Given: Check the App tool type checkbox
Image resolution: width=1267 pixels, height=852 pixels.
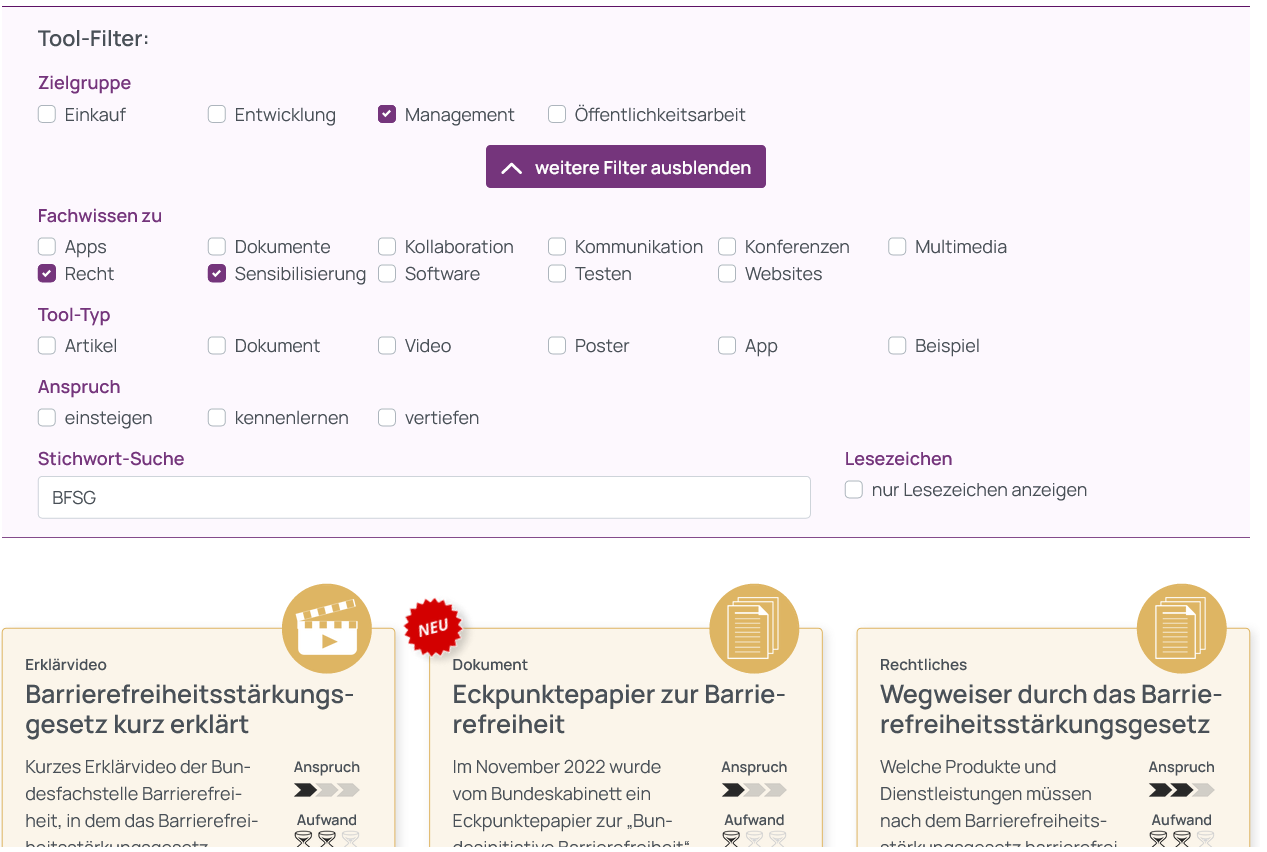Looking at the screenshot, I should point(727,345).
